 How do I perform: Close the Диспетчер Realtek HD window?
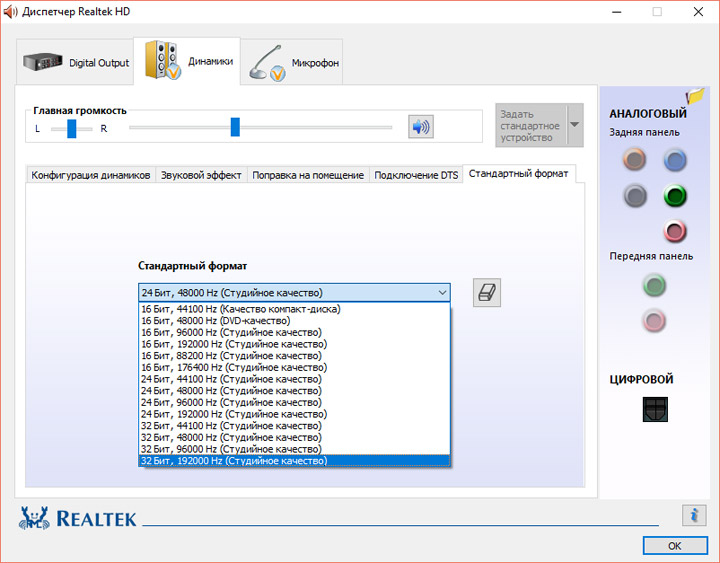tap(698, 12)
